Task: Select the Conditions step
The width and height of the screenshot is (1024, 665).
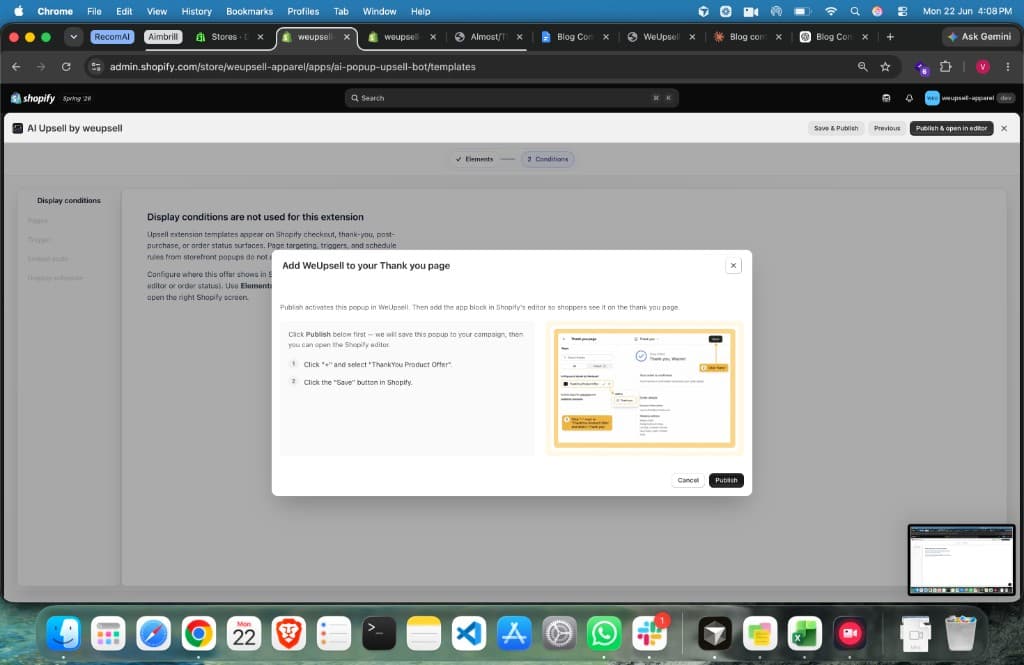Action: [548, 159]
